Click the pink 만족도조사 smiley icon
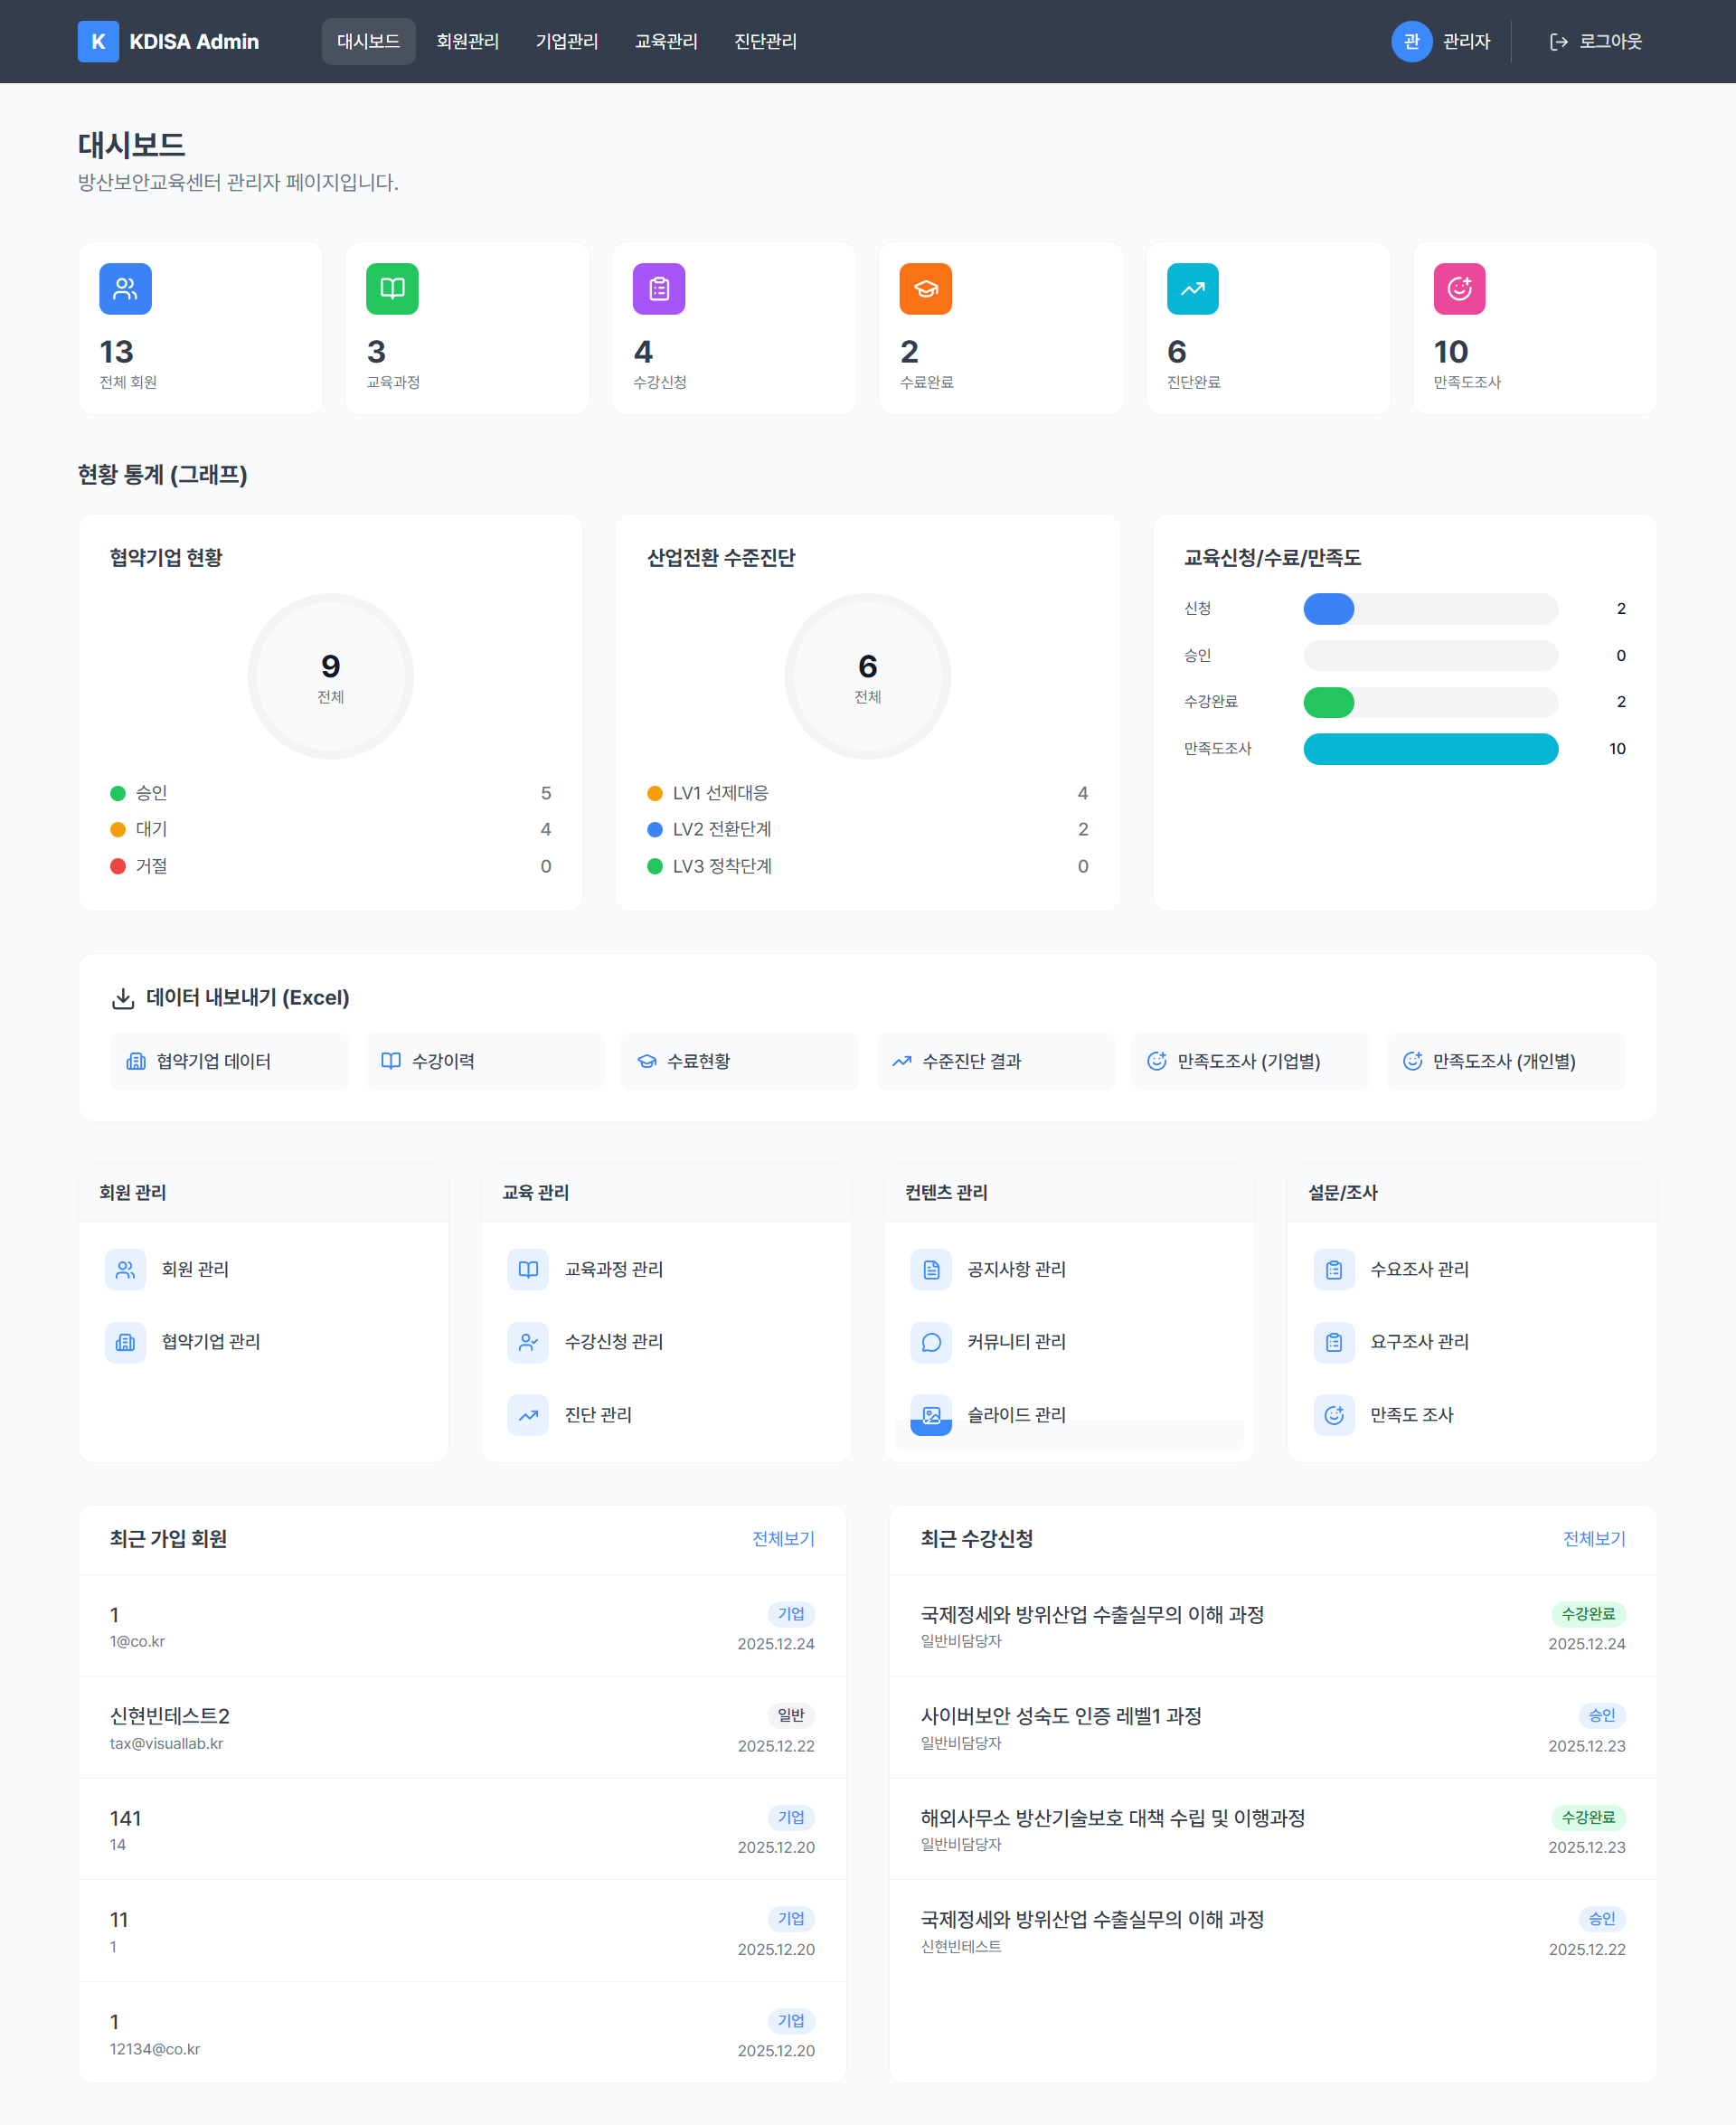Viewport: 1736px width, 2125px height. (1458, 289)
